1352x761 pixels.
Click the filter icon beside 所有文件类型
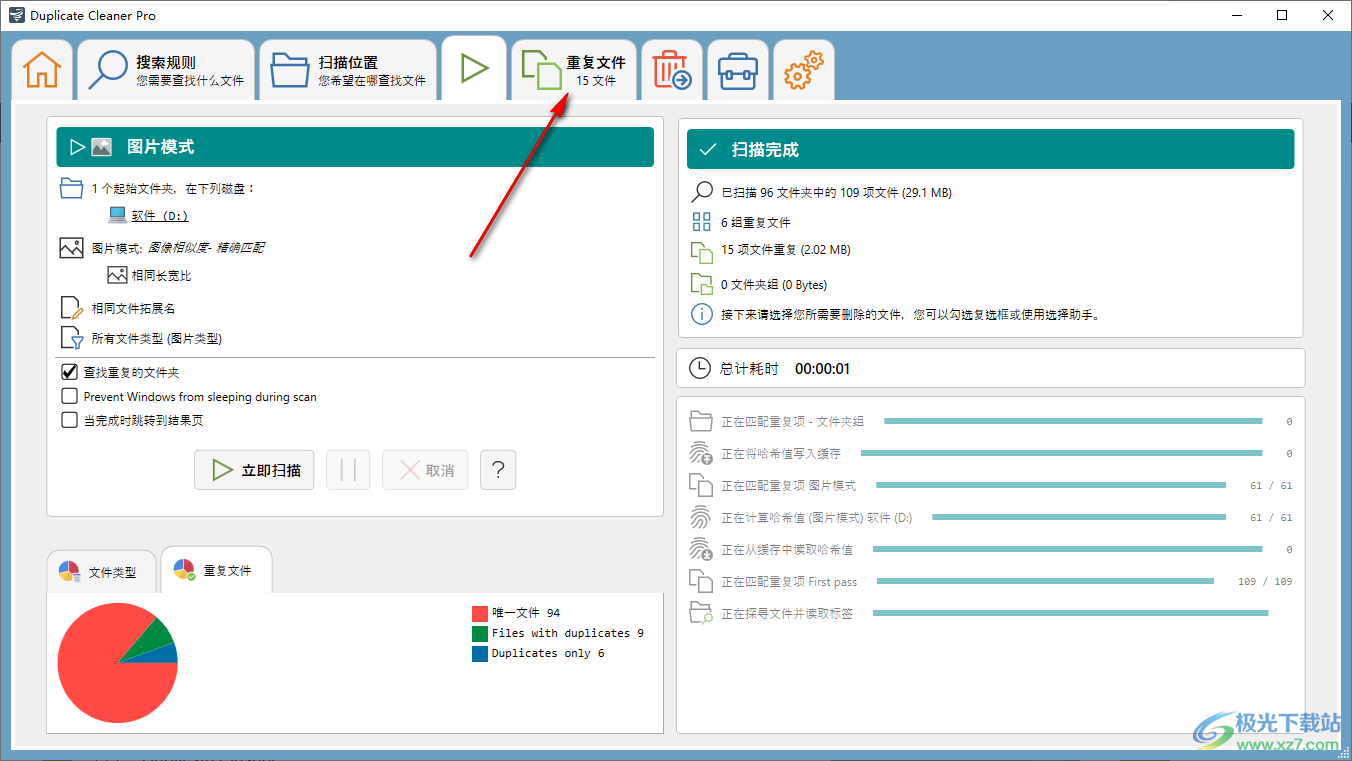[x=71, y=338]
